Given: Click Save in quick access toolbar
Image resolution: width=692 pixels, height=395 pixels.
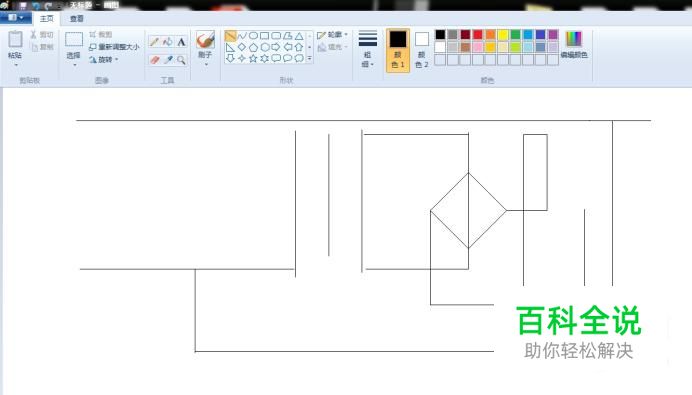Looking at the screenshot, I should point(23,6).
